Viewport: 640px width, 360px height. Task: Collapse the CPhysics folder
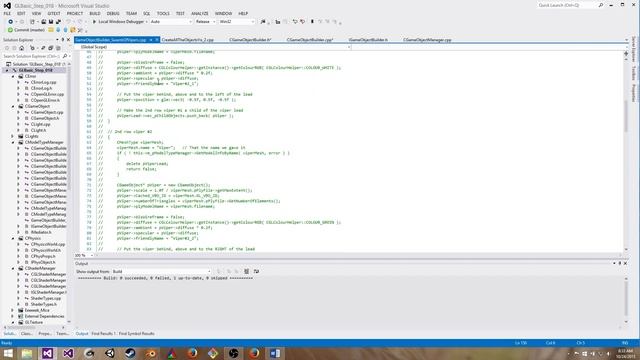[x=13, y=238]
